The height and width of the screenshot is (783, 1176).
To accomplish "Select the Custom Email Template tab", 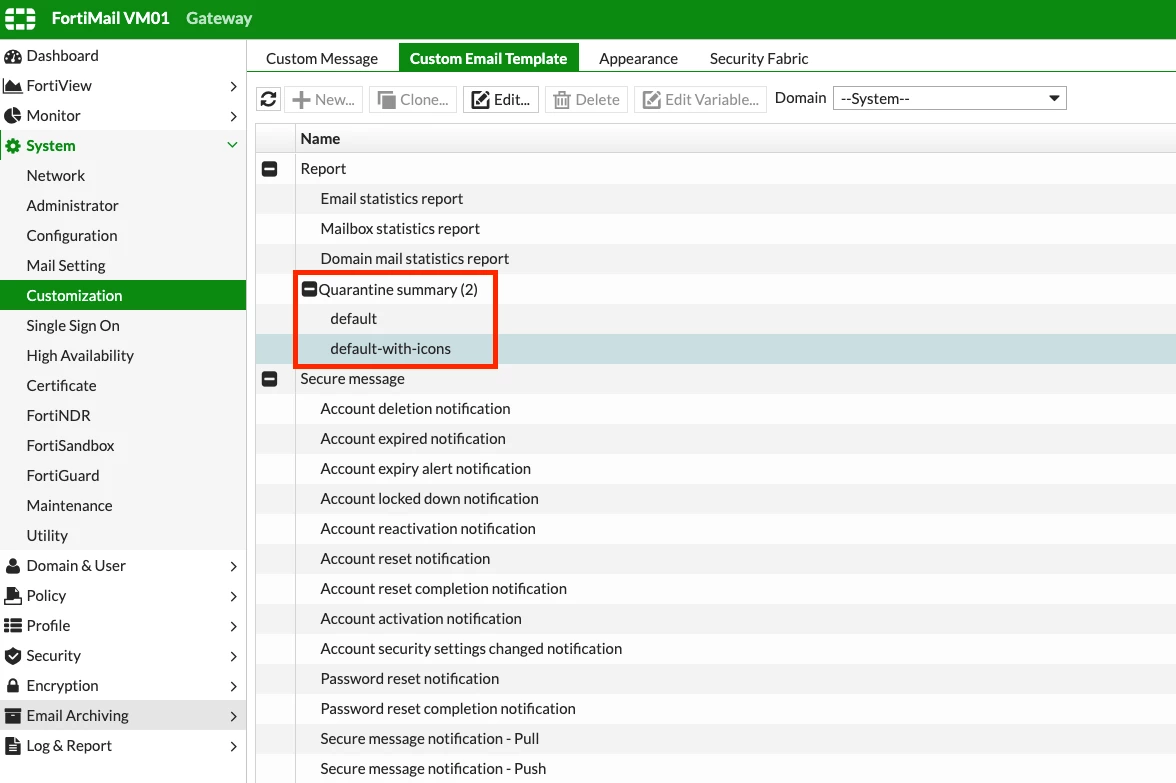I will click(x=488, y=58).
